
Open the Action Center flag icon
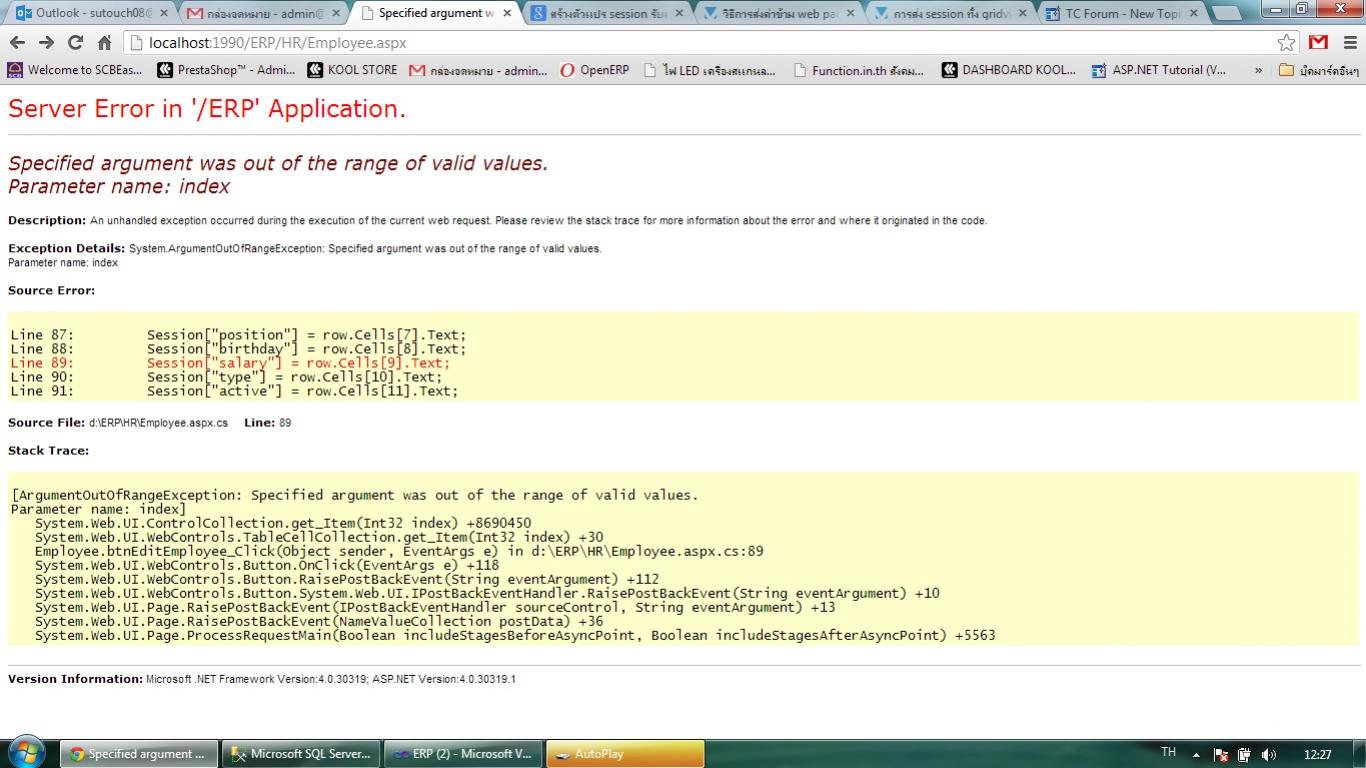click(x=1220, y=754)
